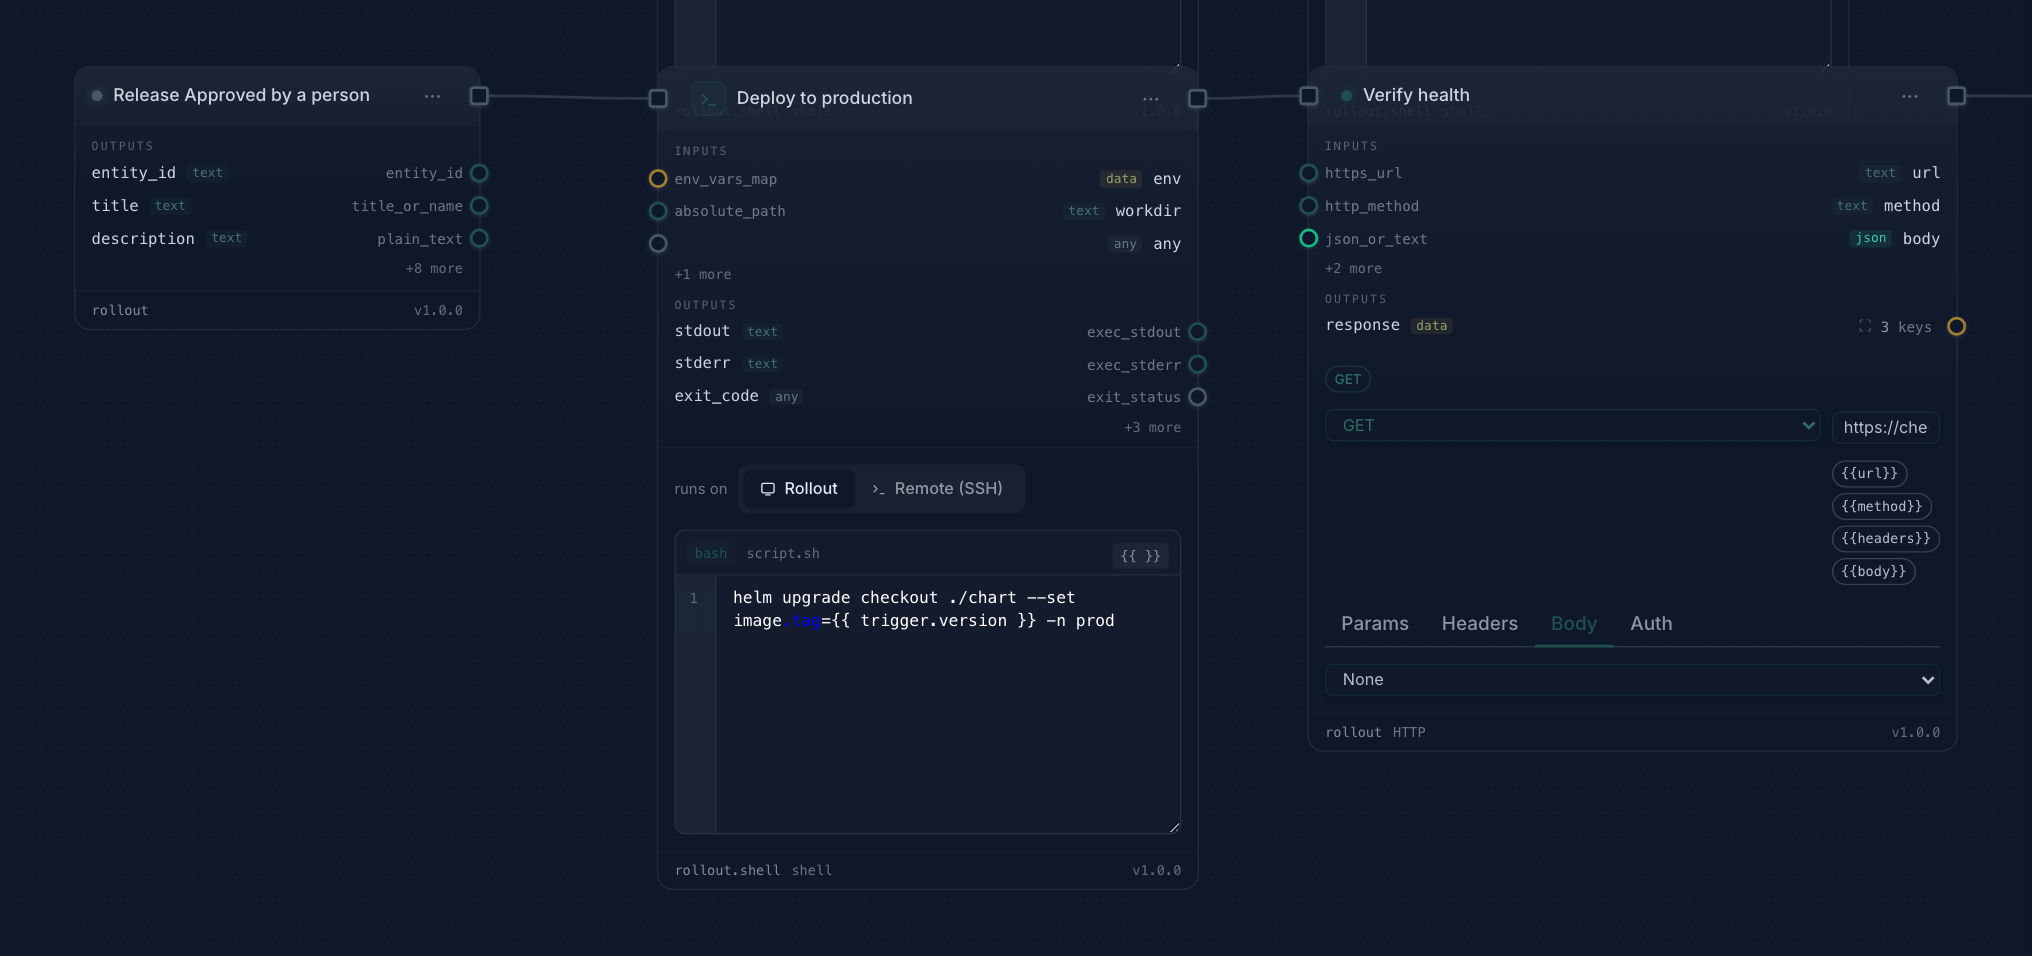Select the unnamed any input port
The width and height of the screenshot is (2032, 956).
click(x=658, y=243)
